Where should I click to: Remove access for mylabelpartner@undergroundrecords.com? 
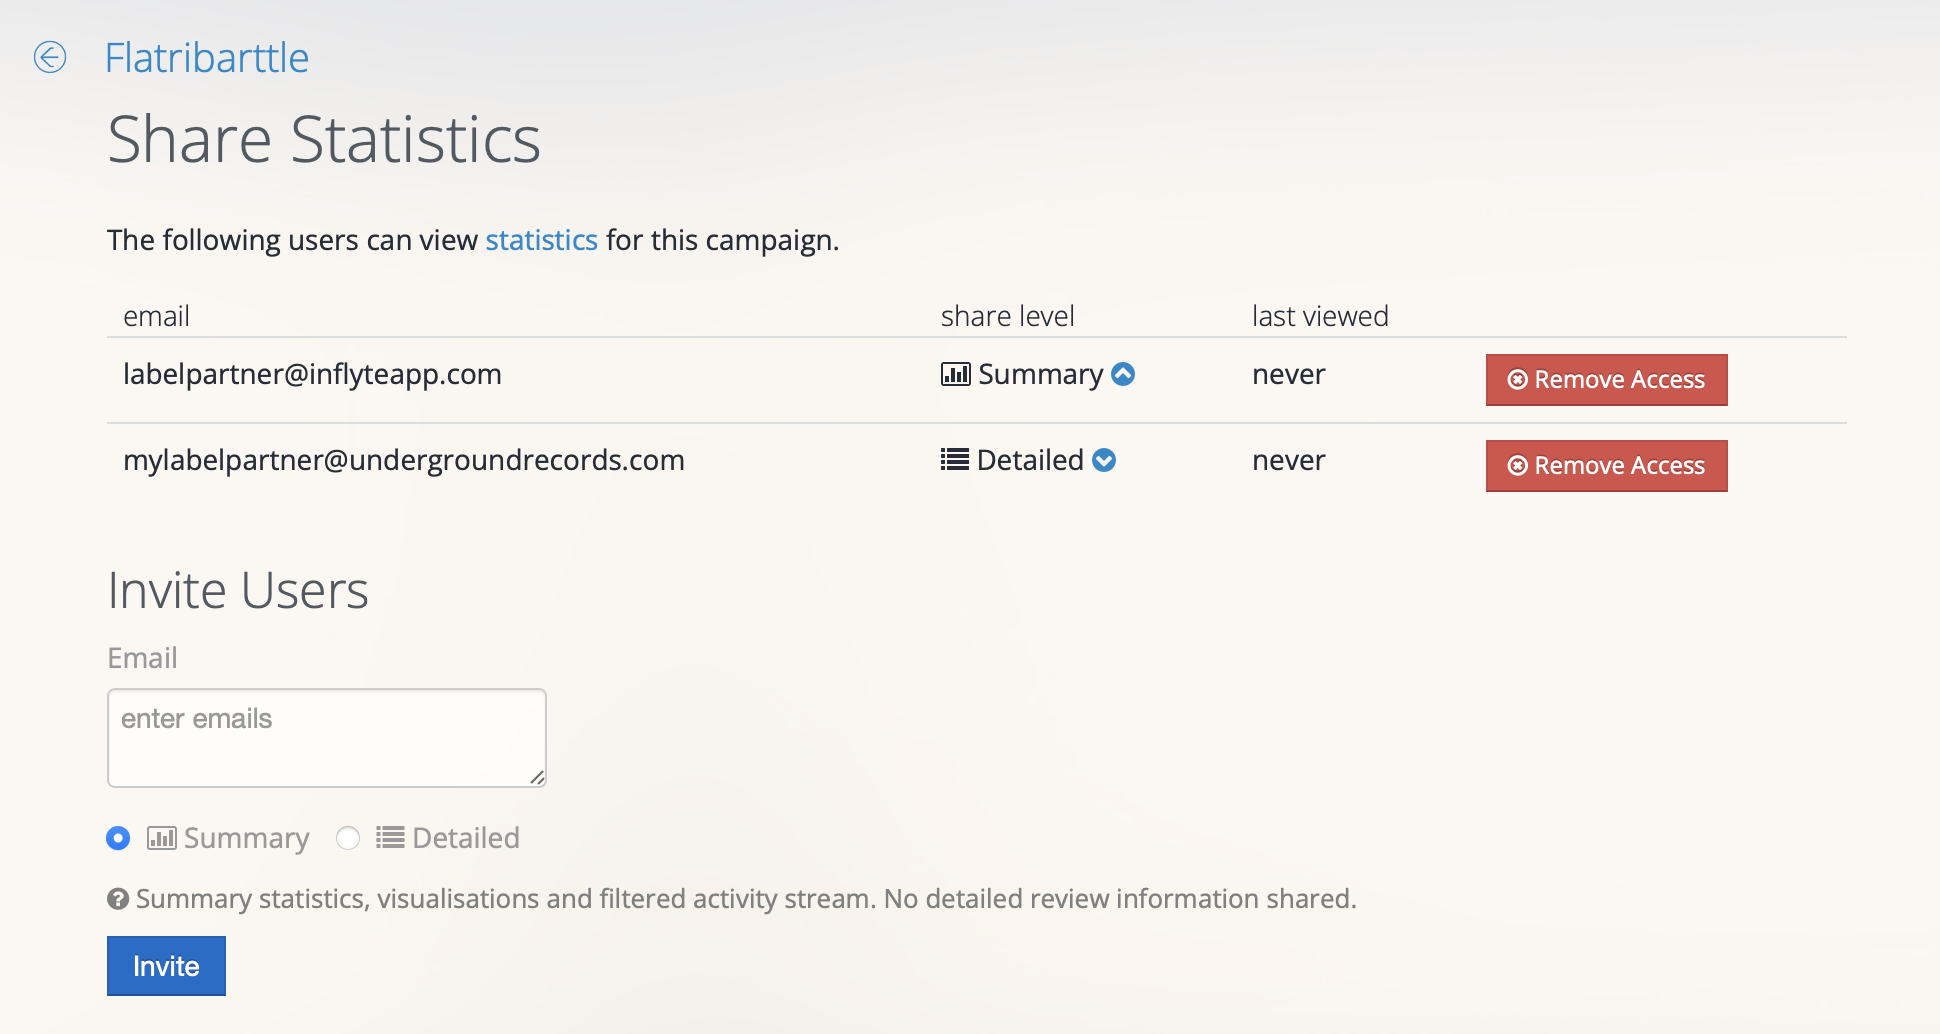[1606, 466]
